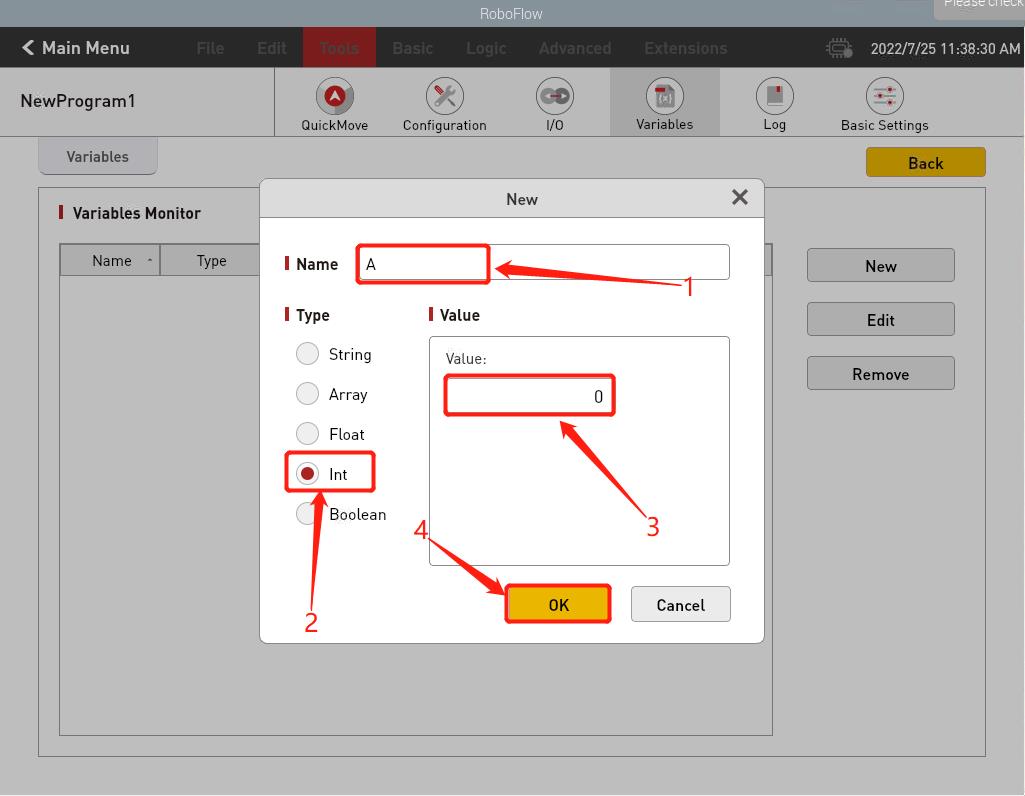This screenshot has width=1025, height=796.
Task: Open the I/O toolbar icon
Action: [x=554, y=97]
